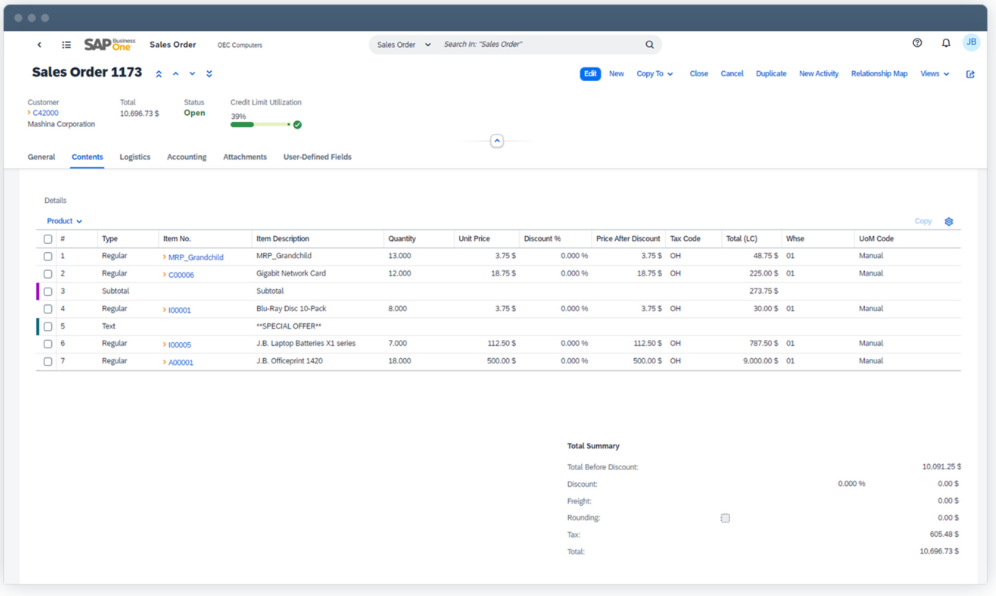The height and width of the screenshot is (596, 996).
Task: Jump to first record double-up arrow
Action: (x=159, y=74)
